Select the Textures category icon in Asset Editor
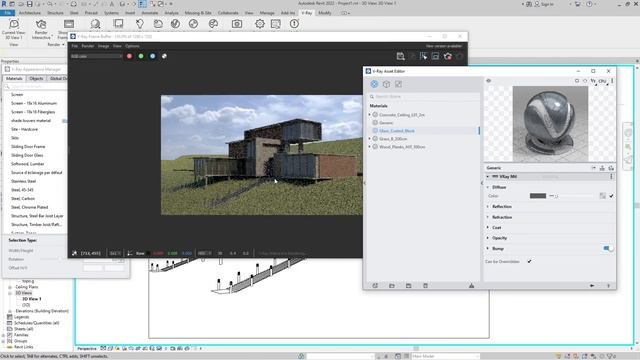 click(398, 84)
